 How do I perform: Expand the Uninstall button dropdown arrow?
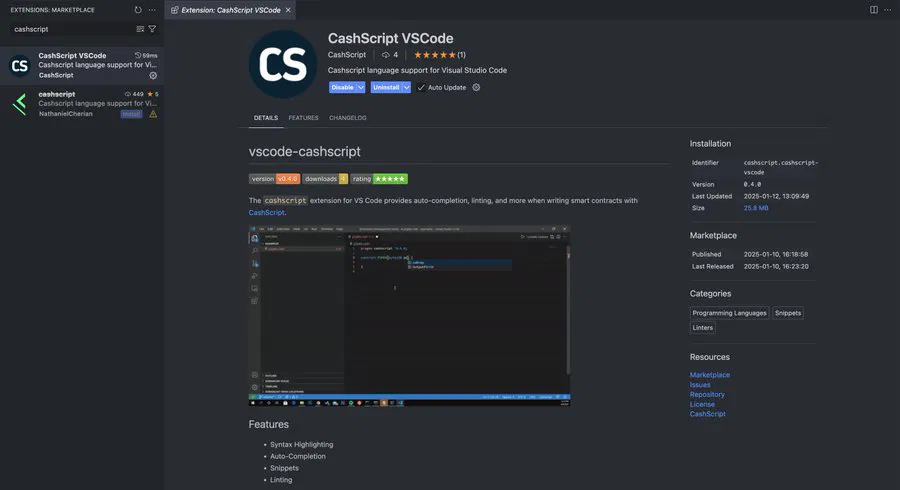[406, 87]
